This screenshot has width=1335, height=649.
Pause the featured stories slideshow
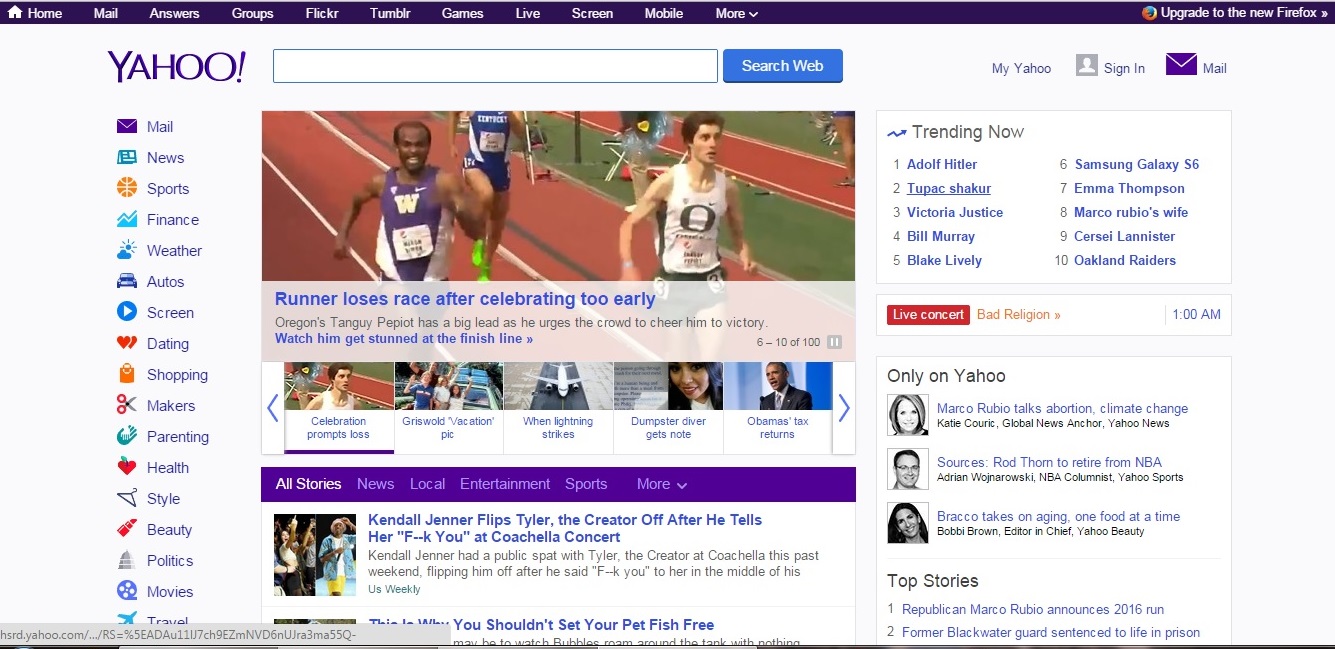pos(835,342)
